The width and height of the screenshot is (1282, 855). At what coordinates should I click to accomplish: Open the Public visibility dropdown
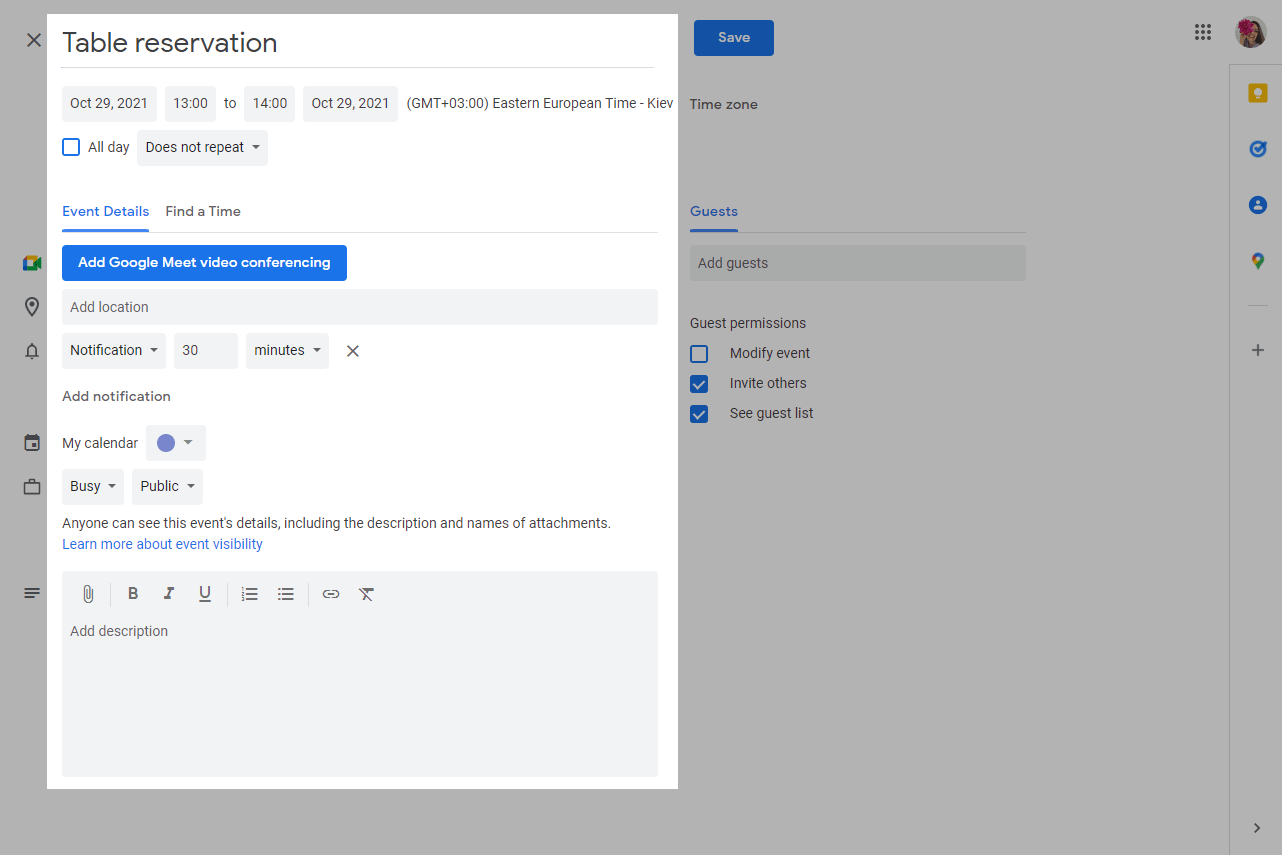(167, 487)
